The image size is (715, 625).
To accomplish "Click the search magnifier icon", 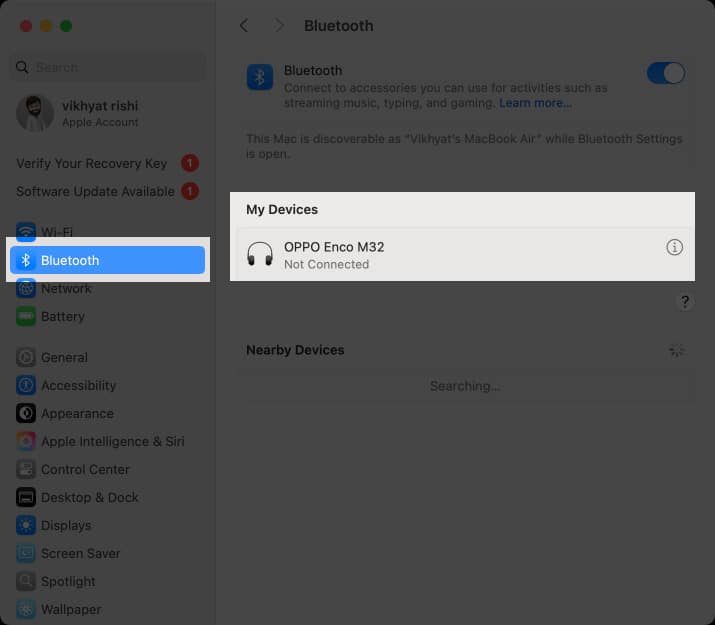I will [x=21, y=67].
